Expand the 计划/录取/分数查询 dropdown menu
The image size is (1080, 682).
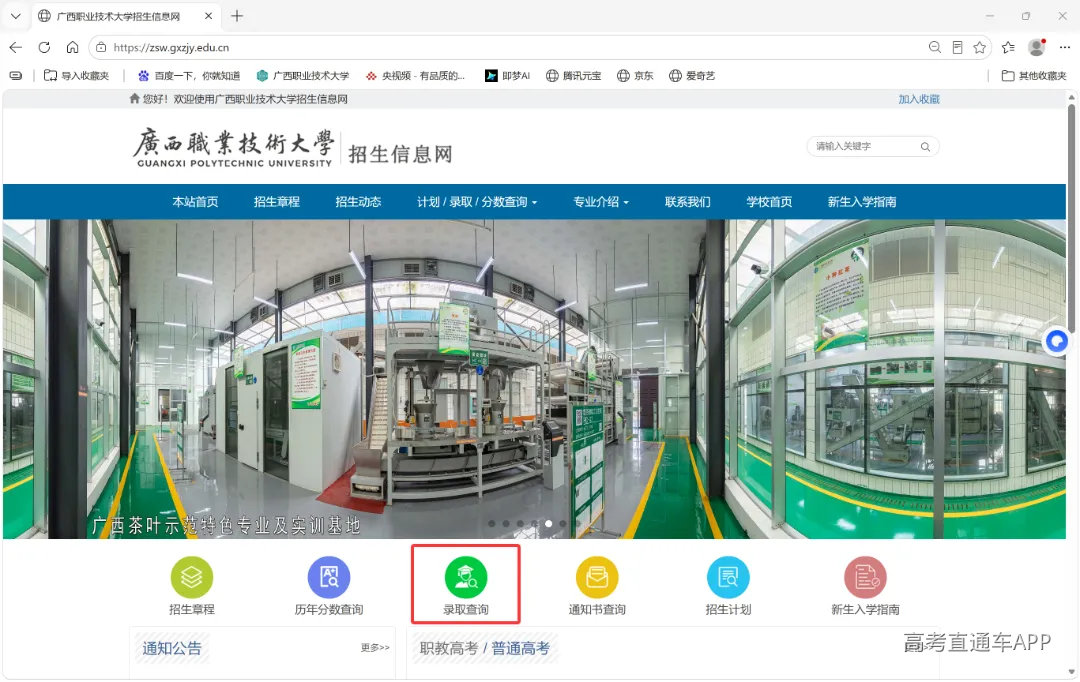[x=477, y=202]
